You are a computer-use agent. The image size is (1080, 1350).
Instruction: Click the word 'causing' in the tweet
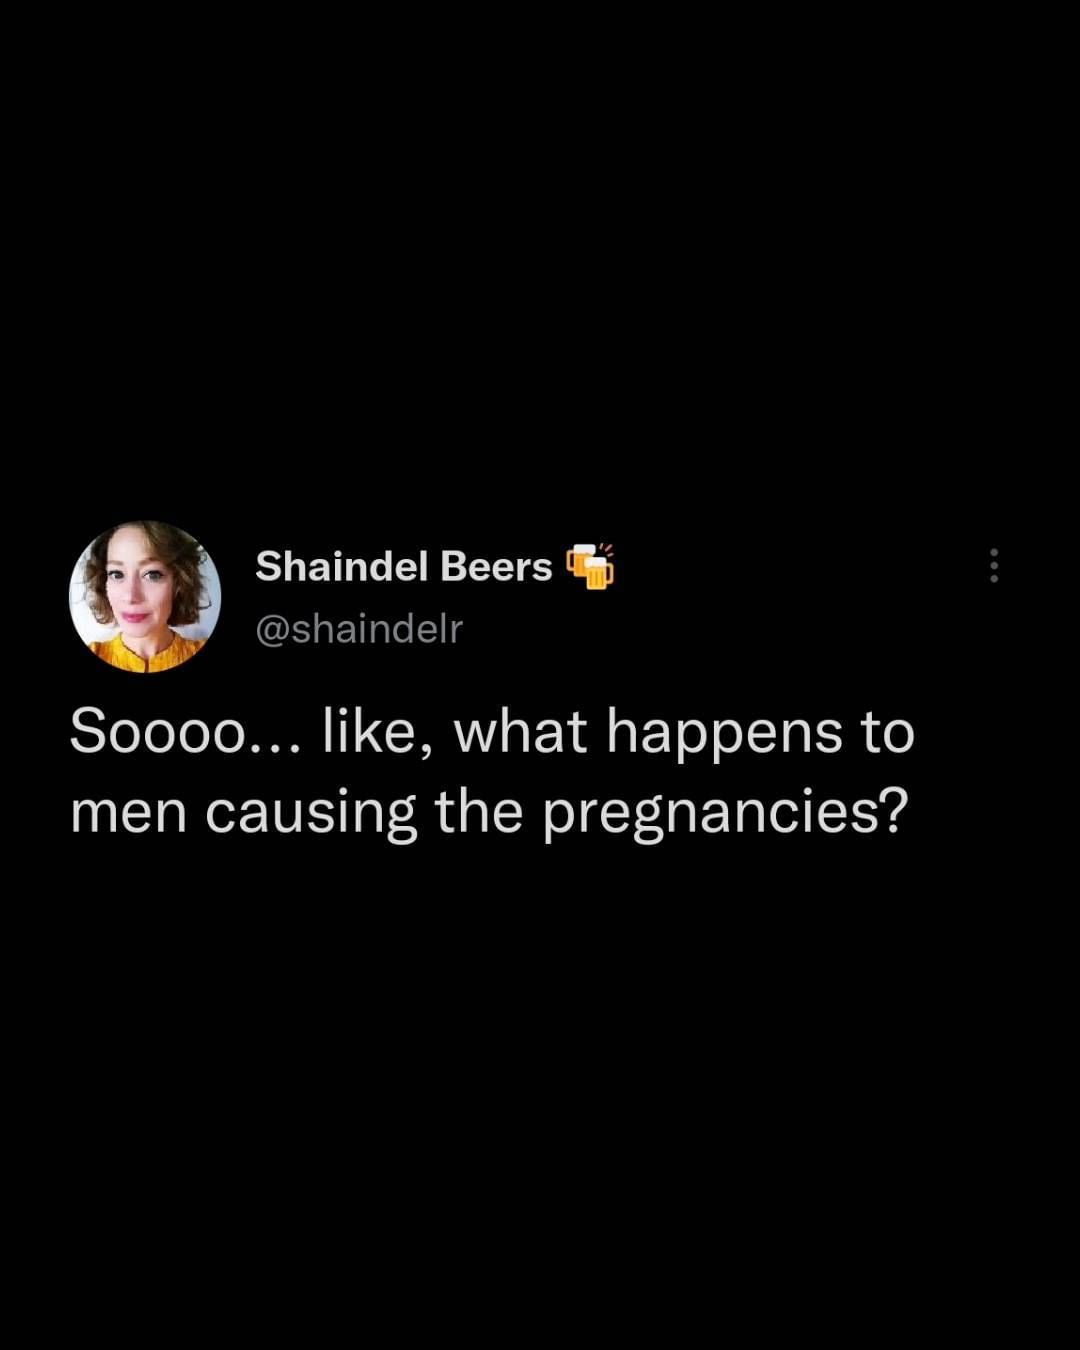311,815
